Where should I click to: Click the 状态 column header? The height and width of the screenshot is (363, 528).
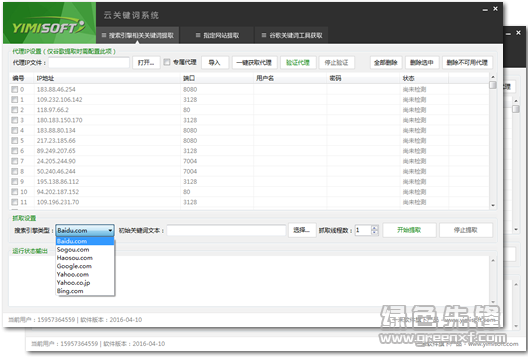424,78
